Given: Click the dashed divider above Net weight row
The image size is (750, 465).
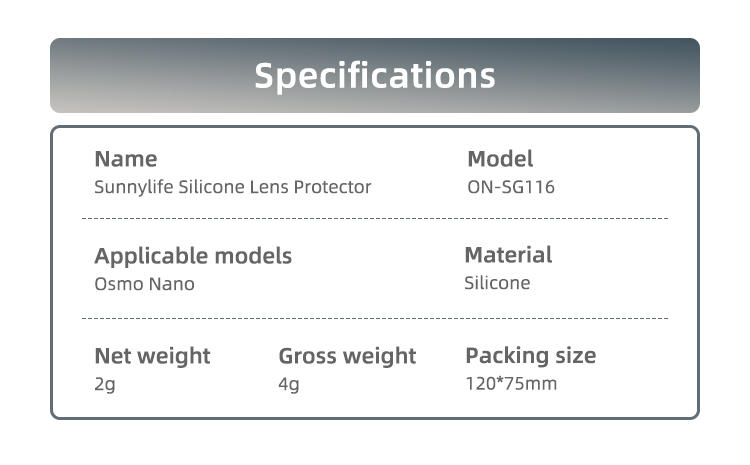Looking at the screenshot, I should pyautogui.click(x=374, y=318).
